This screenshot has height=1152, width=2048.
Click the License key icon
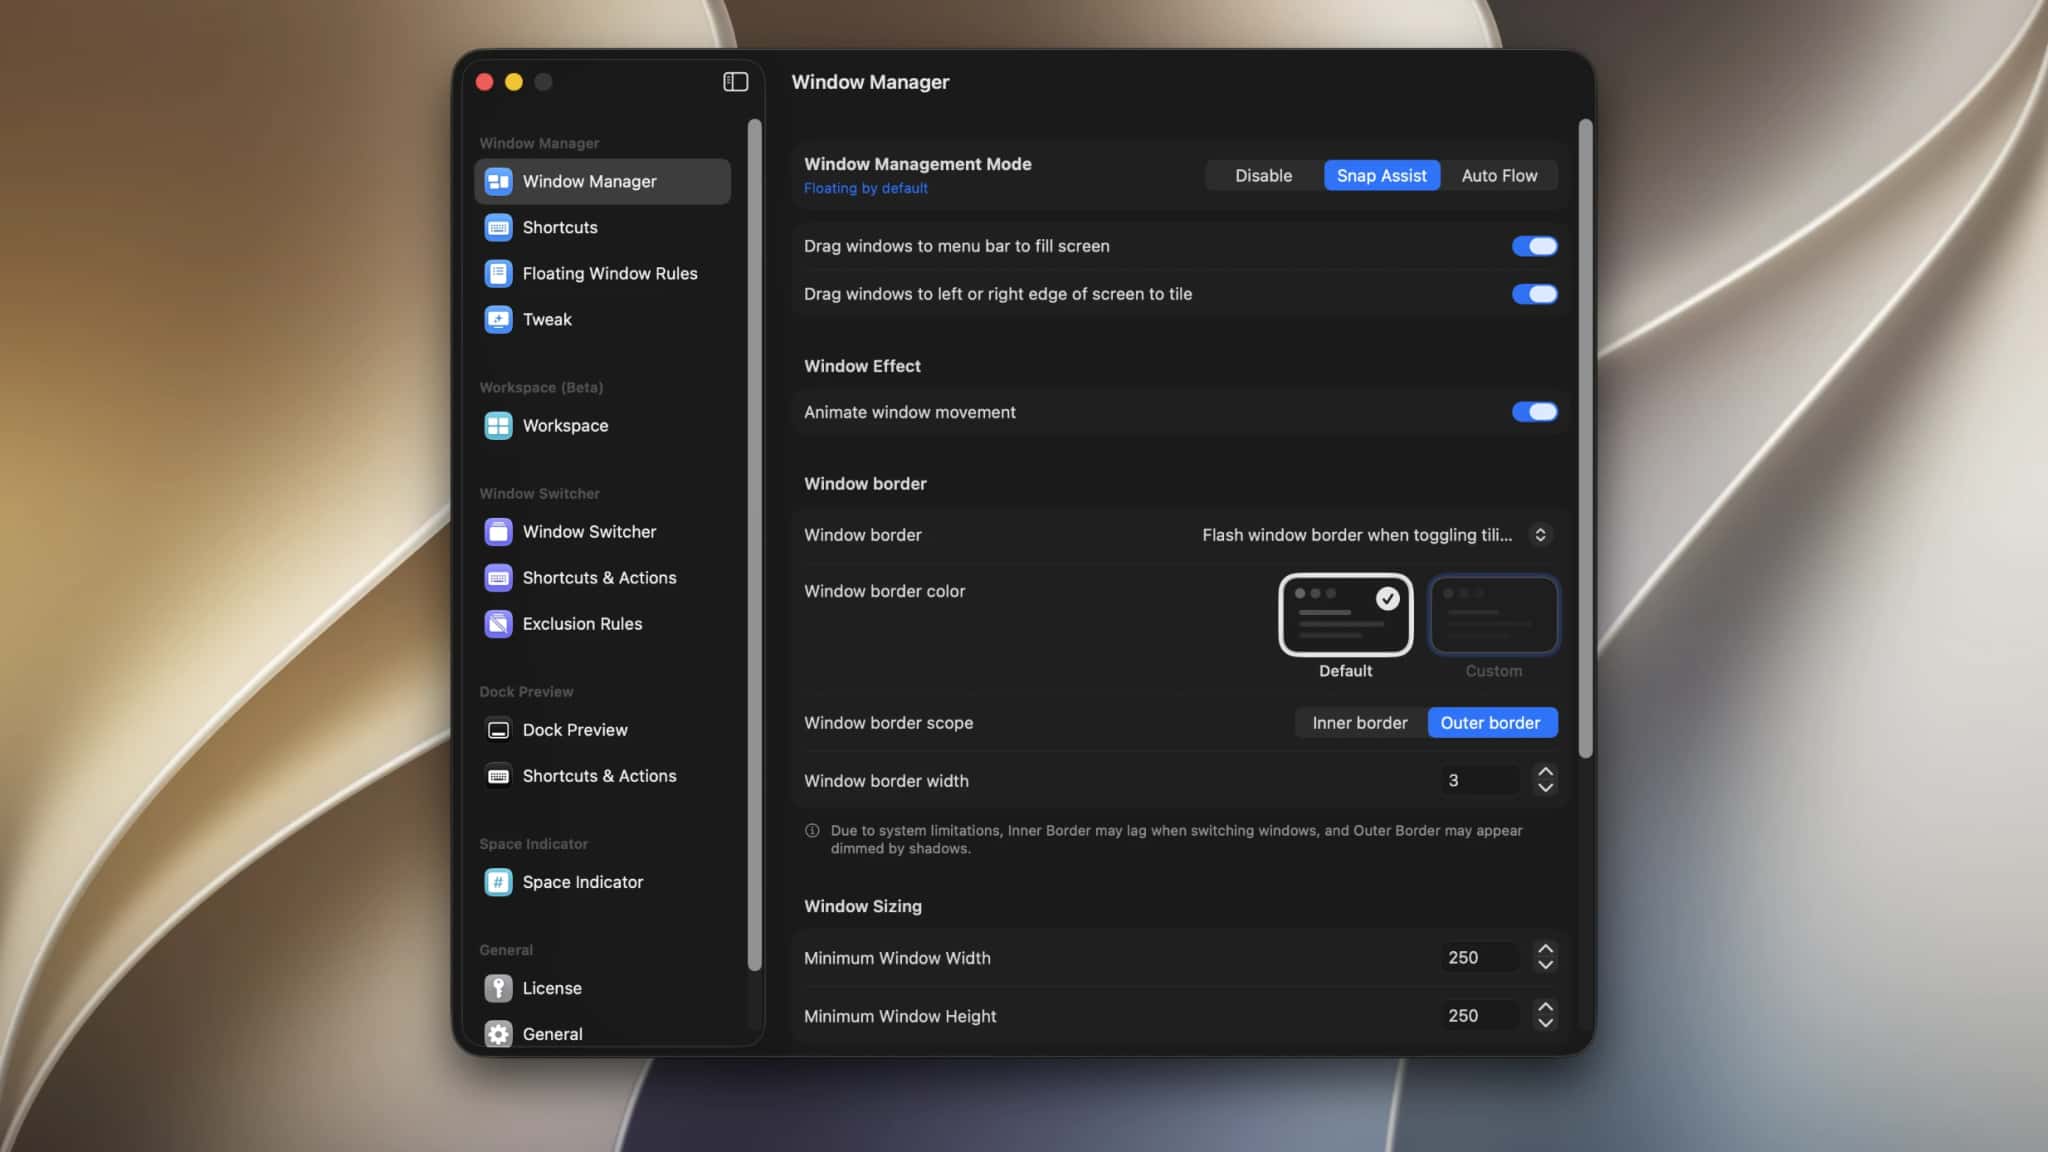click(x=498, y=987)
